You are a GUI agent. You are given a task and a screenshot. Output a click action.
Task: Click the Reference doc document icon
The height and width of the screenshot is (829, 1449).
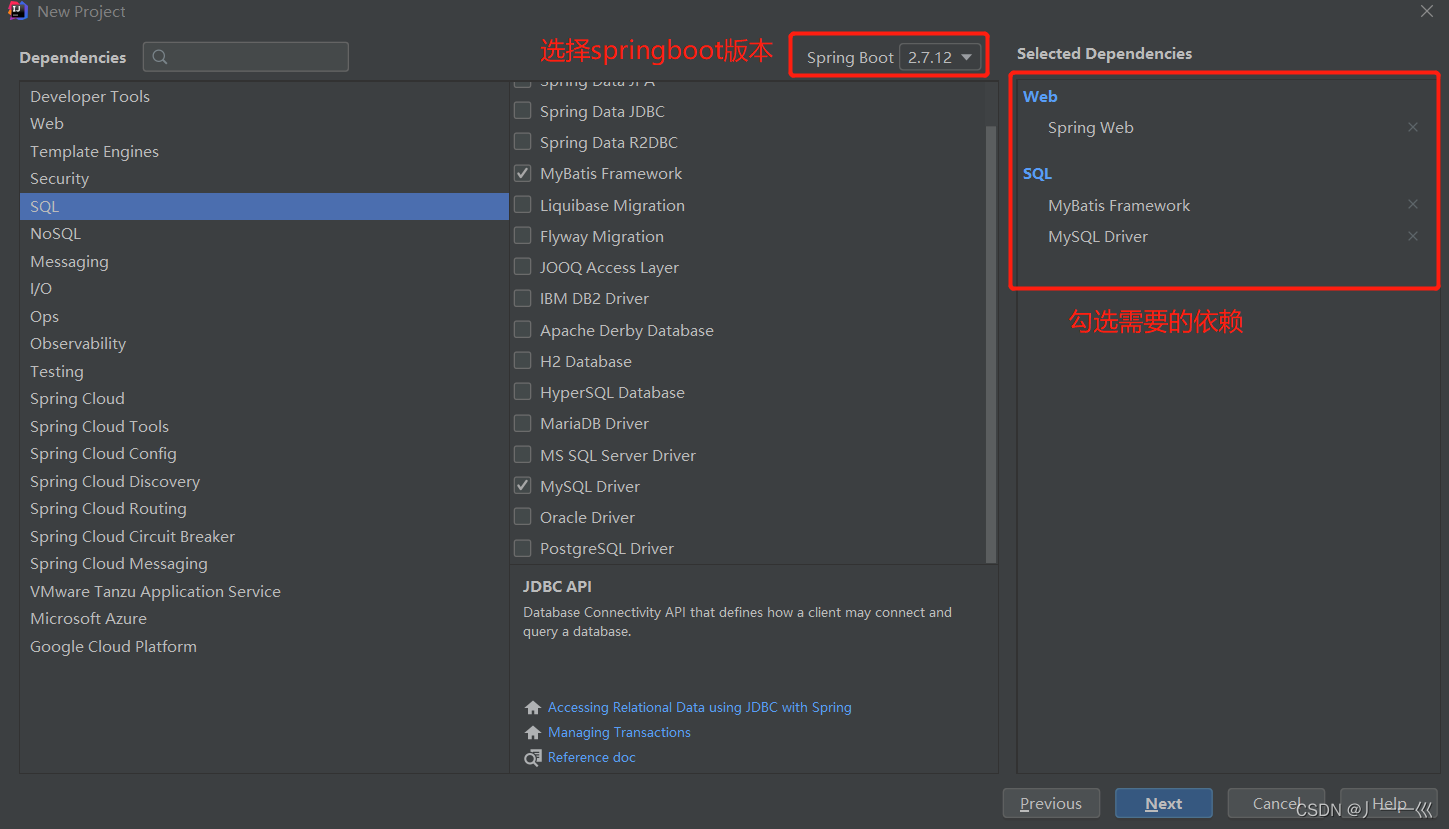click(x=533, y=758)
